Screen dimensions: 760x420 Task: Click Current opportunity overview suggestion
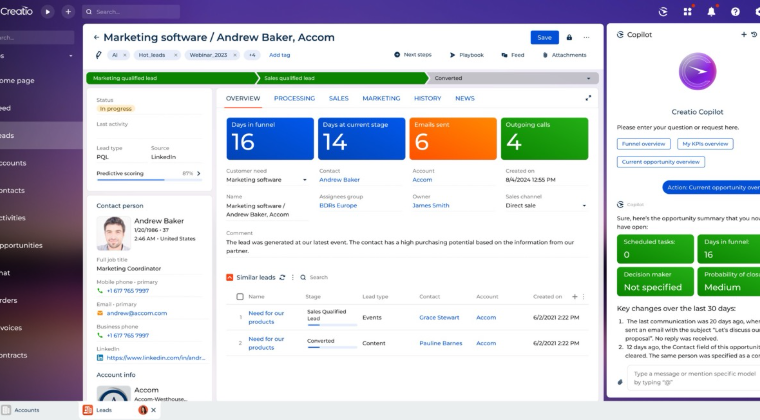tap(661, 162)
